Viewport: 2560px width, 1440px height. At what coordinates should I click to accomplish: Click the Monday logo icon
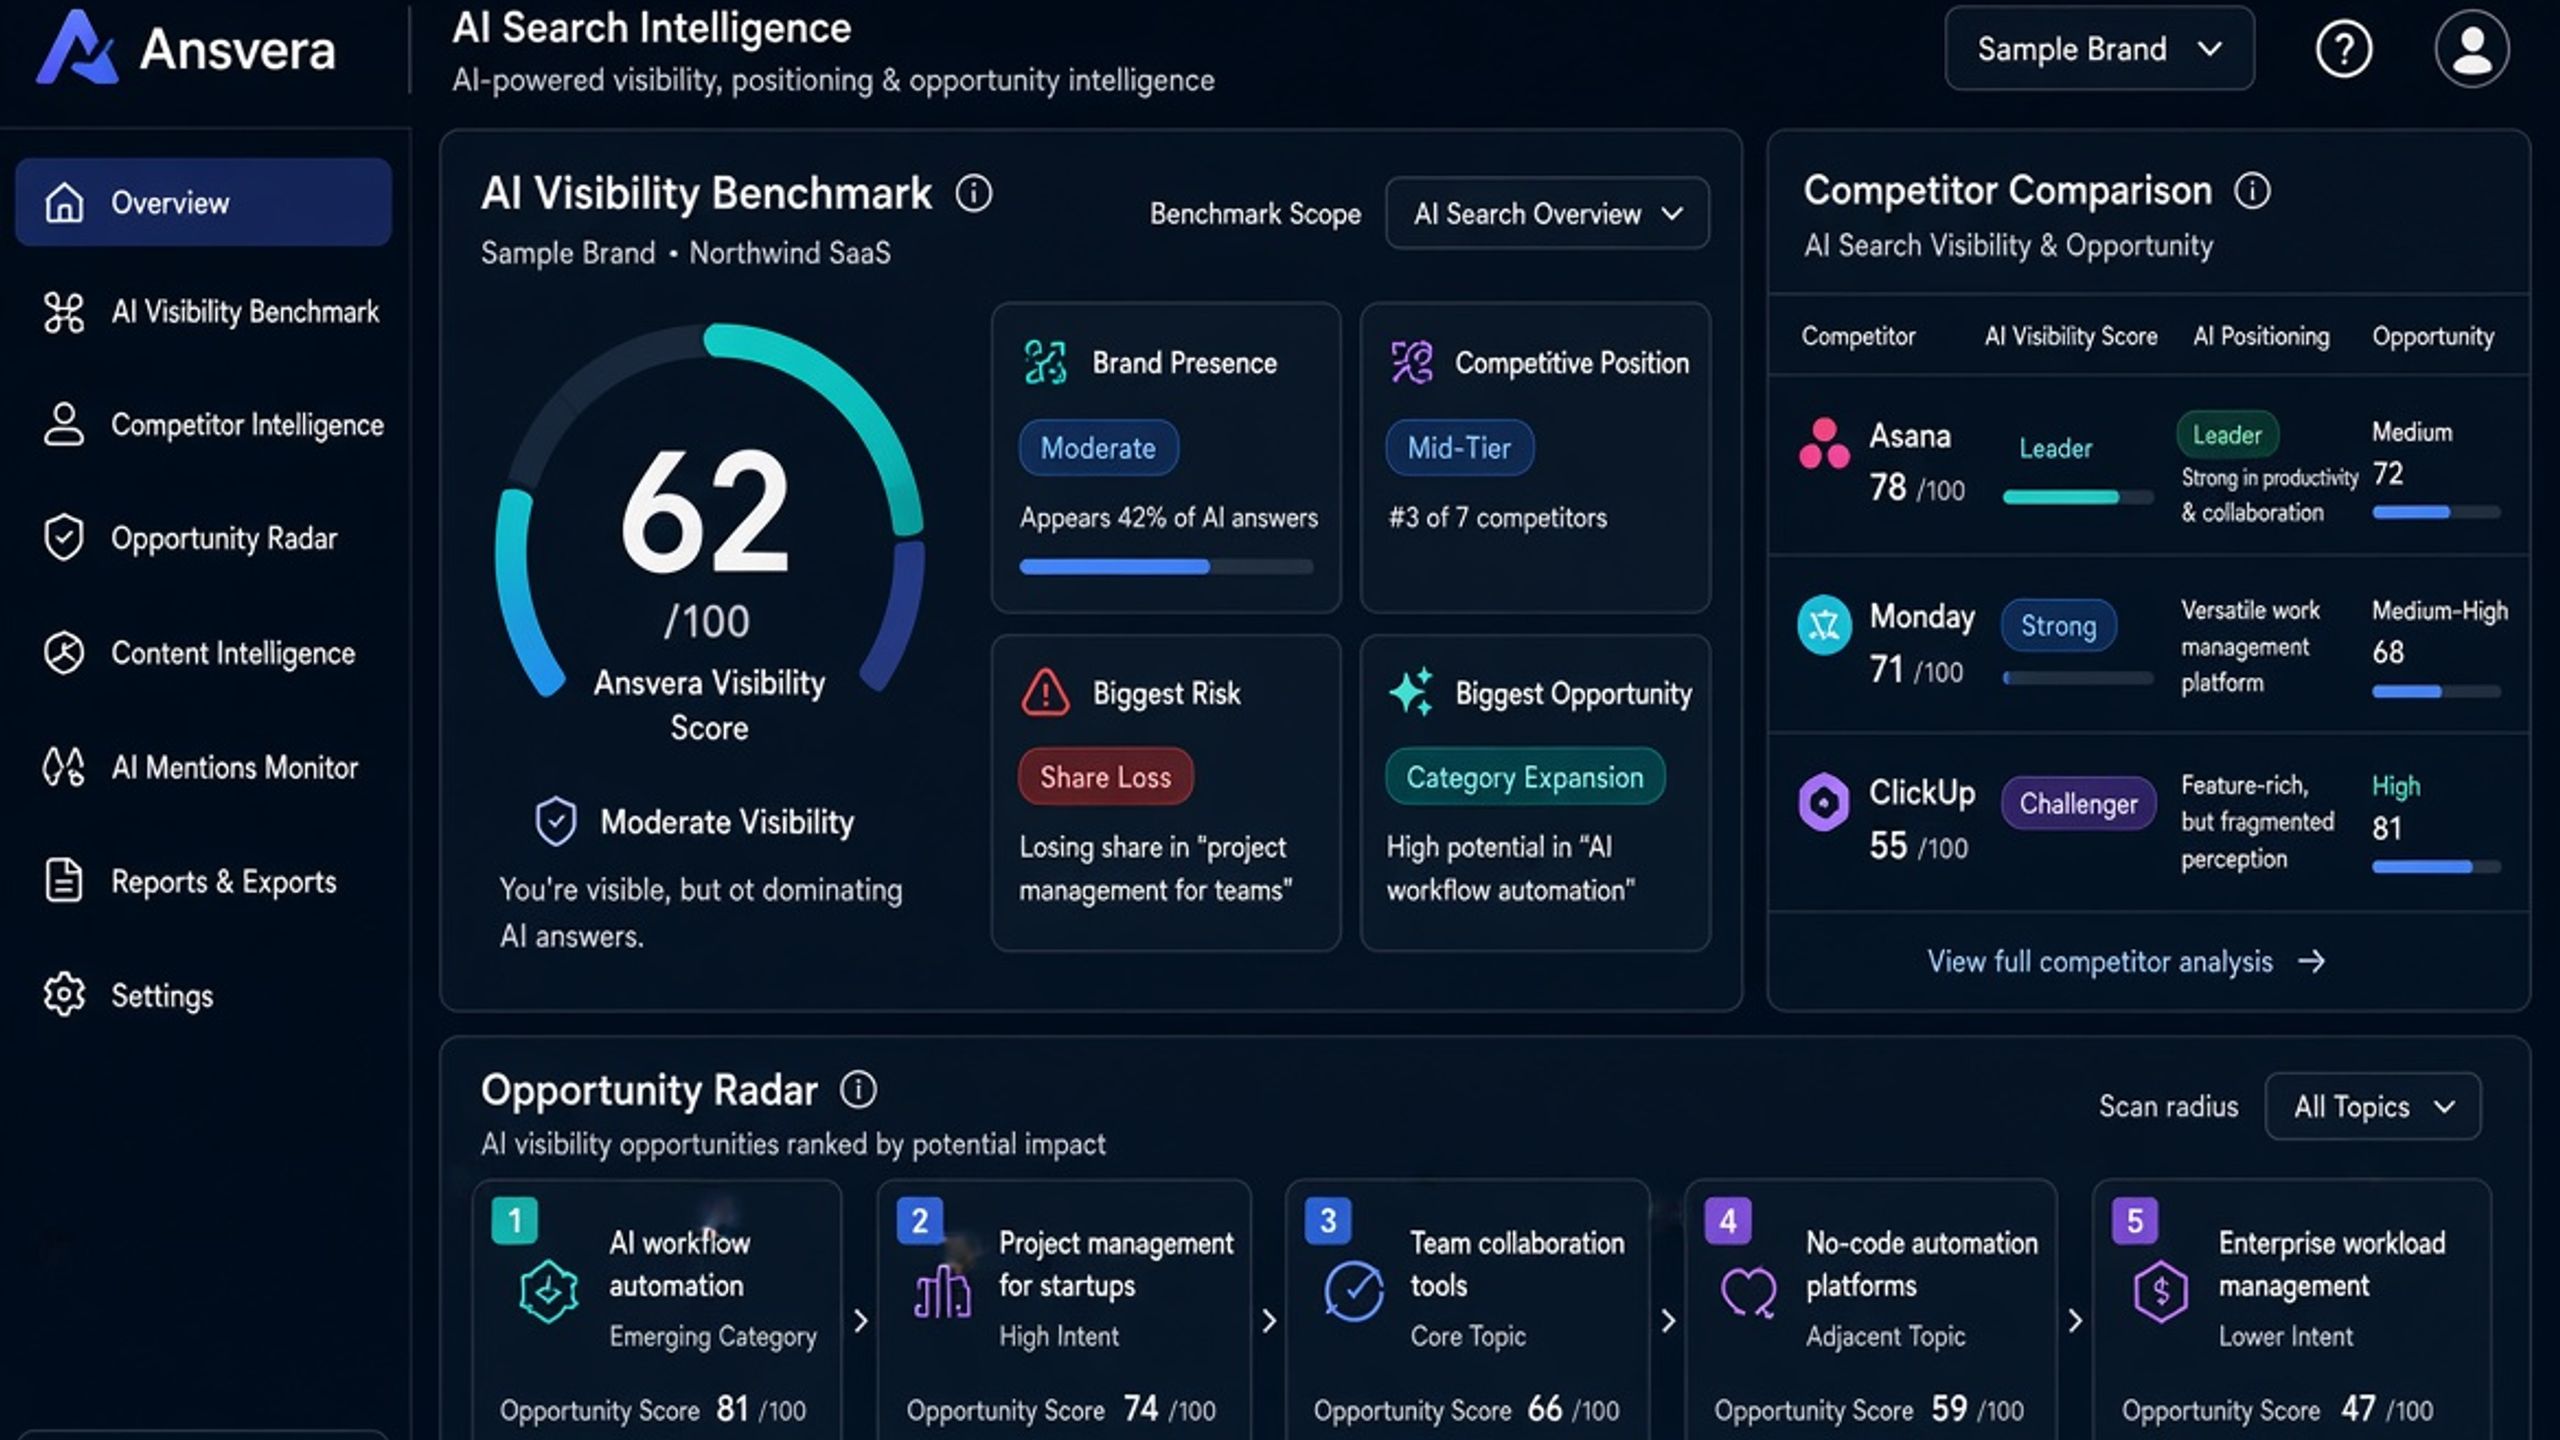click(x=1823, y=625)
